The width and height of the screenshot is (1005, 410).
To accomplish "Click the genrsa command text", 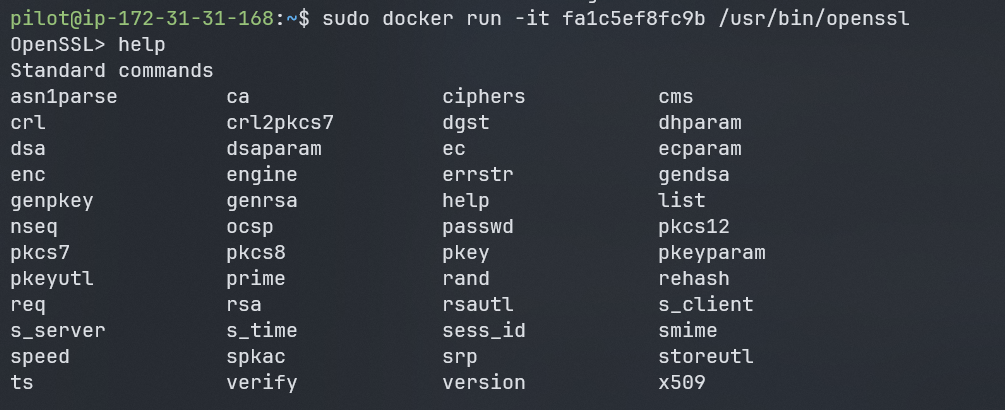I will (262, 202).
